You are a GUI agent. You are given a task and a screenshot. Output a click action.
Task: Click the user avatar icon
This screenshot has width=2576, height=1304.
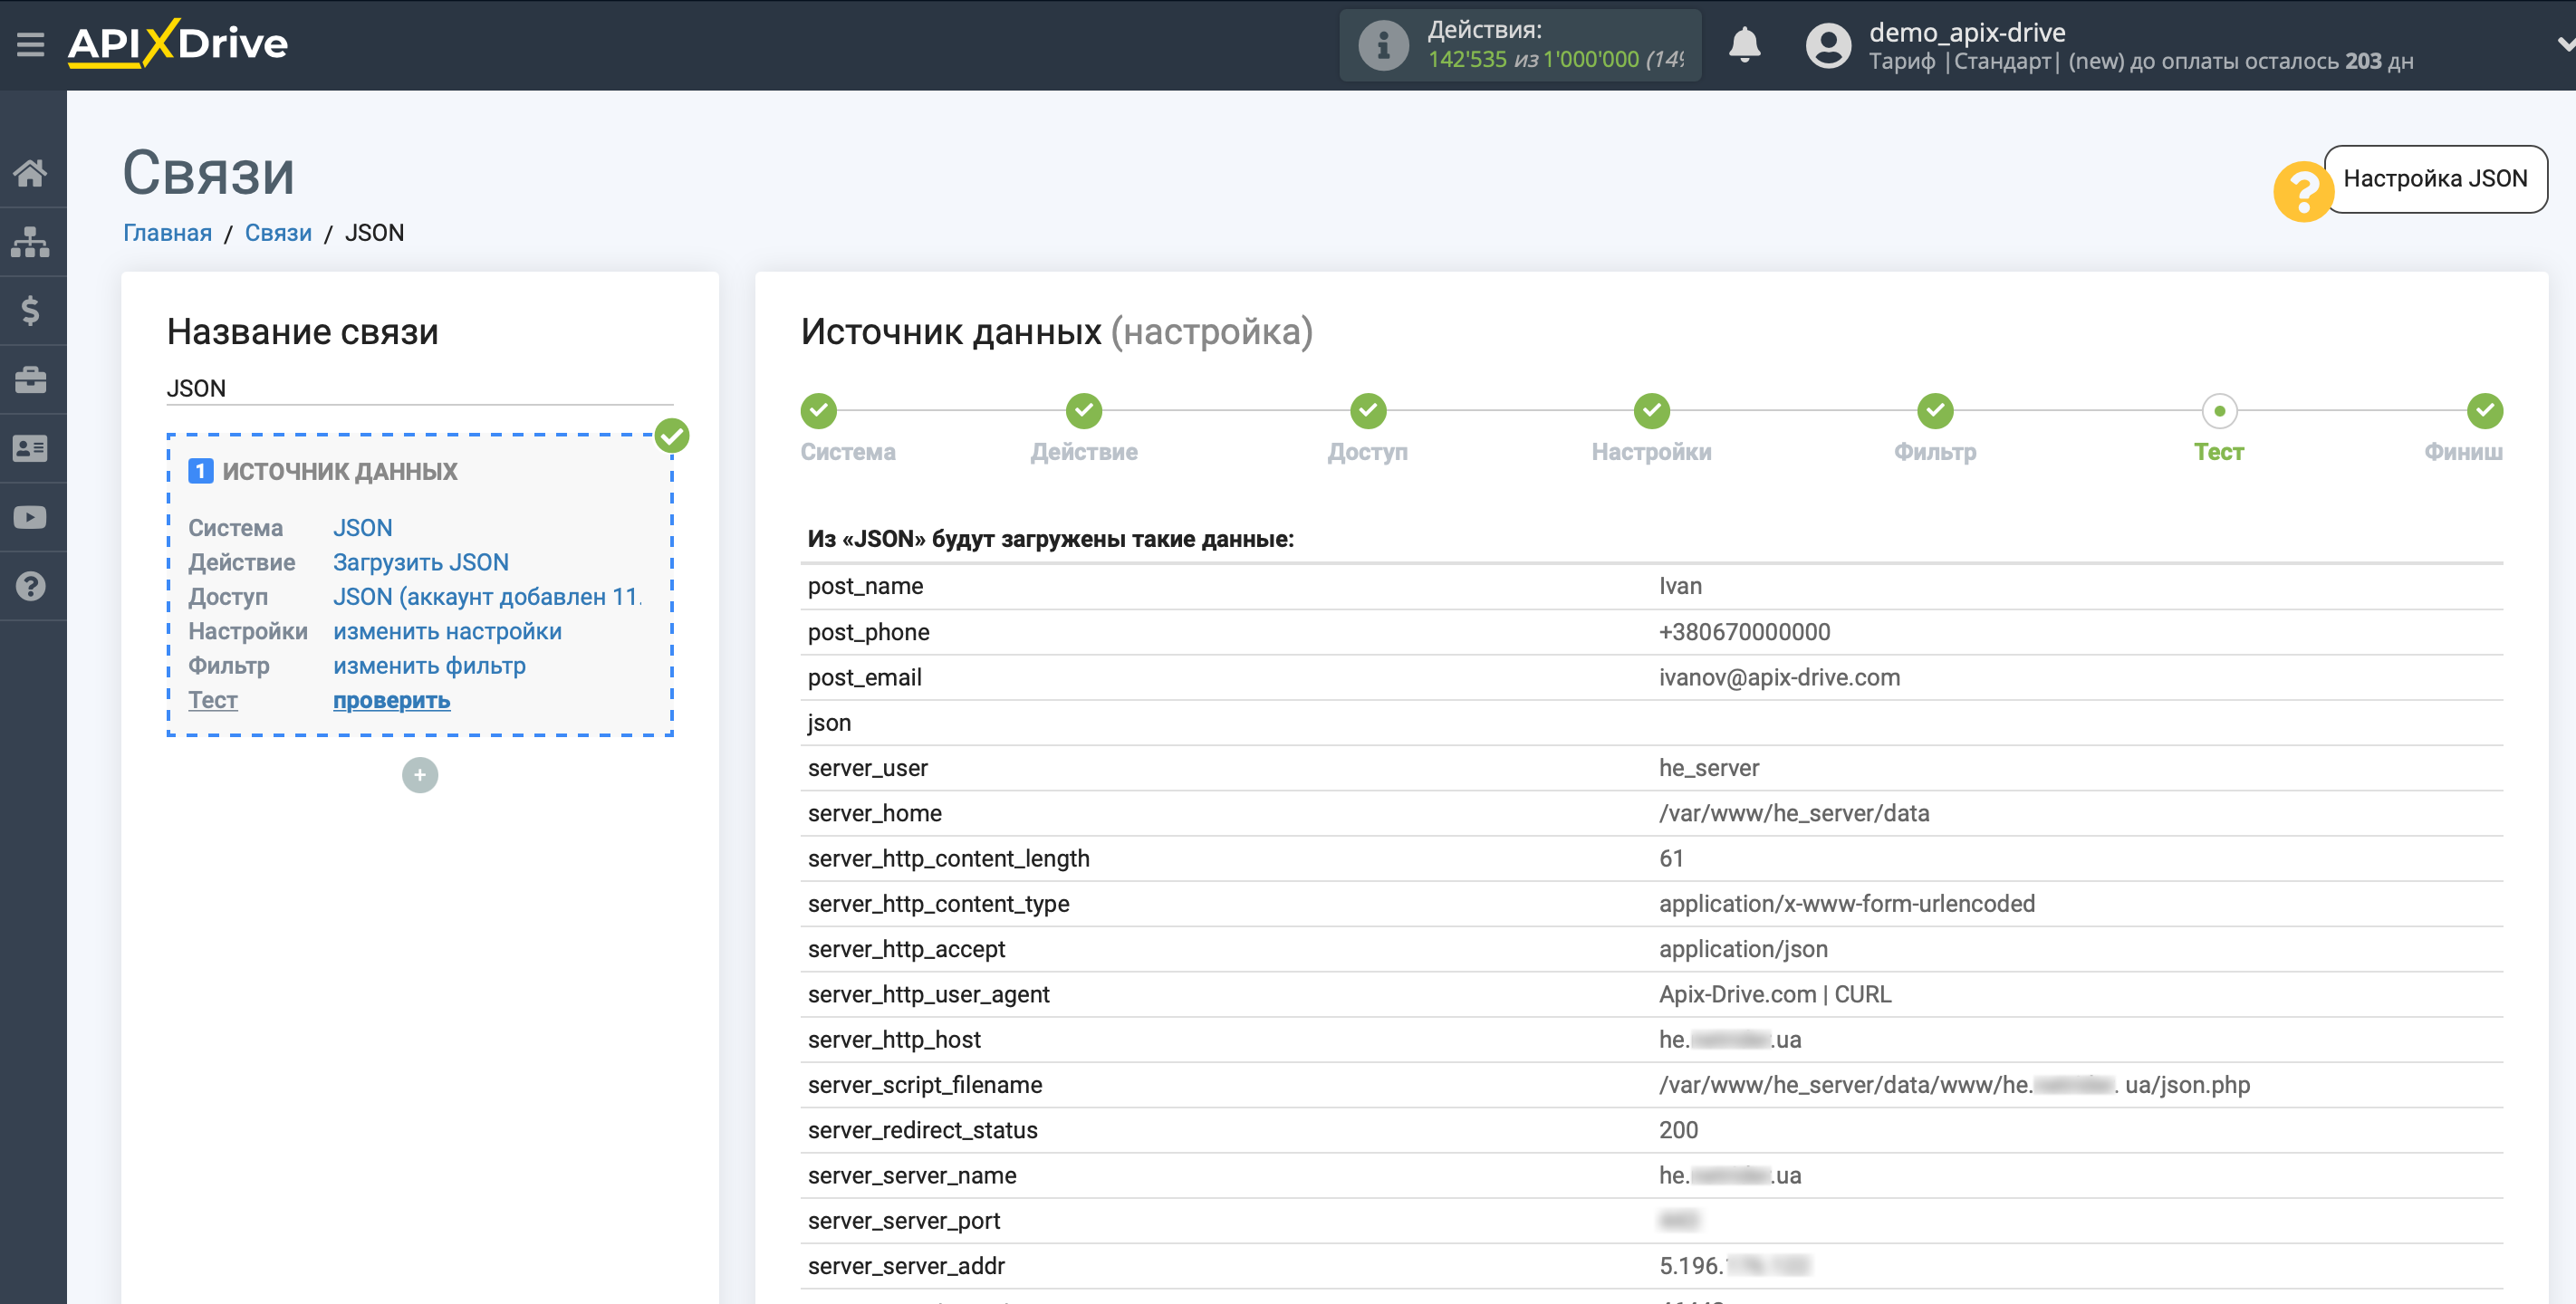1829,45
